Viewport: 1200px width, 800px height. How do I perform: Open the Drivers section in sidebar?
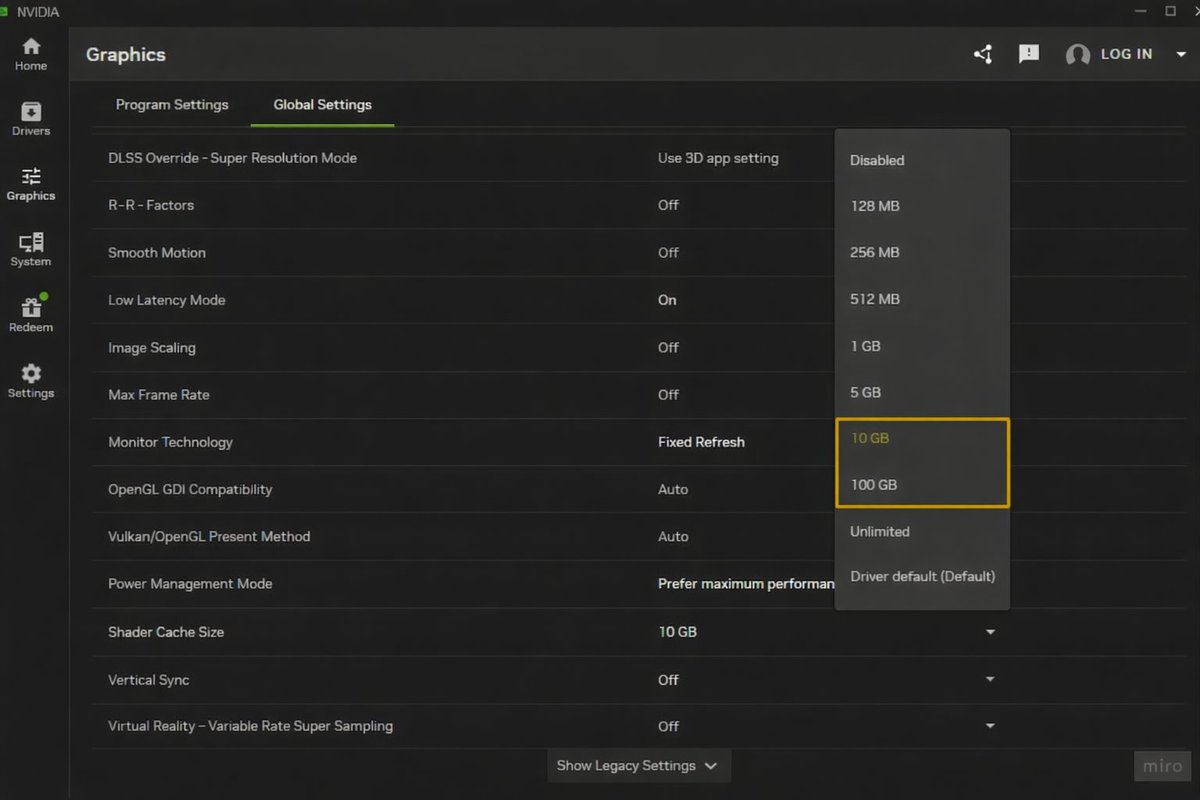pos(31,119)
